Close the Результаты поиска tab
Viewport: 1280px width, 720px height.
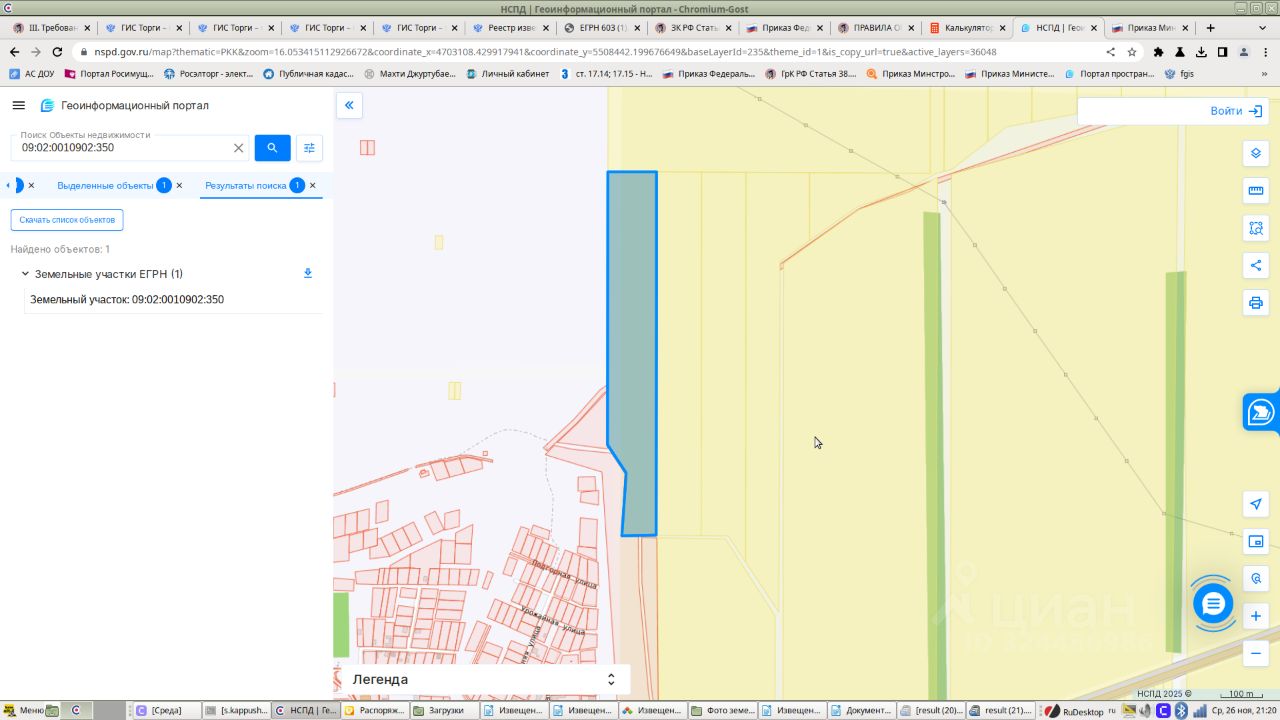pos(313,186)
